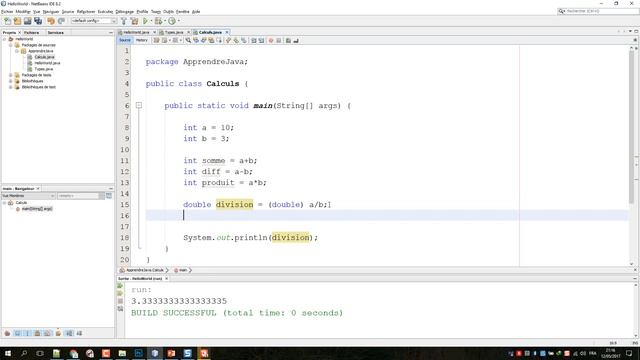Click the line 16 in the code editor
640x360 pixels.
point(387,216)
